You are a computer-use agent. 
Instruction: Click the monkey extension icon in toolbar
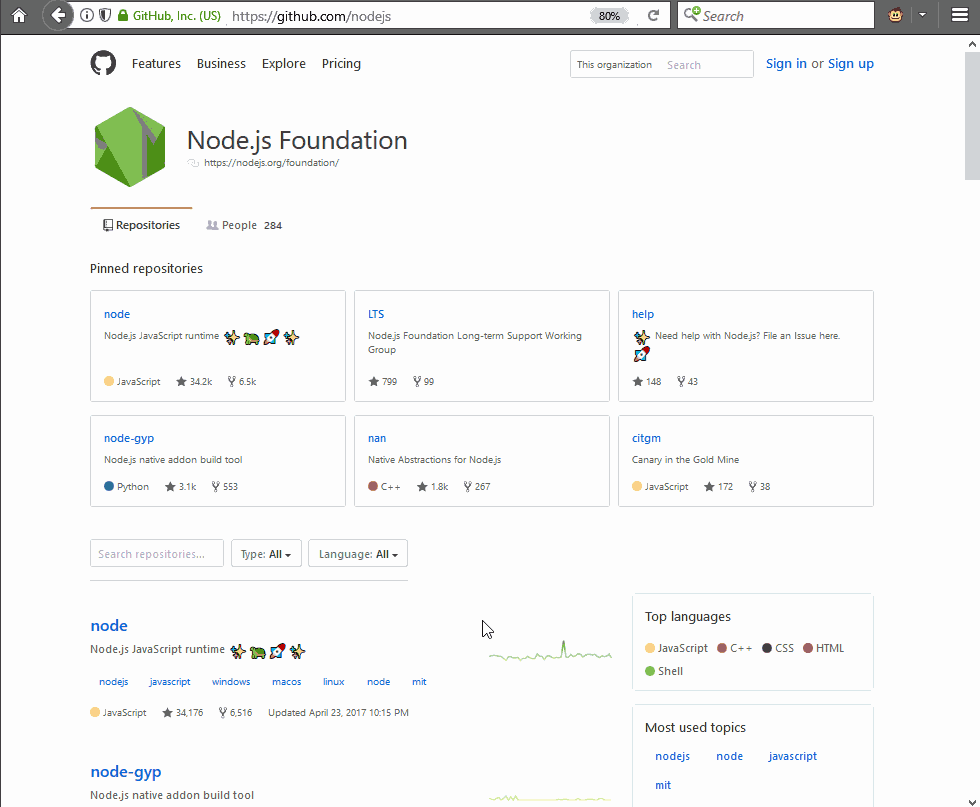point(896,16)
